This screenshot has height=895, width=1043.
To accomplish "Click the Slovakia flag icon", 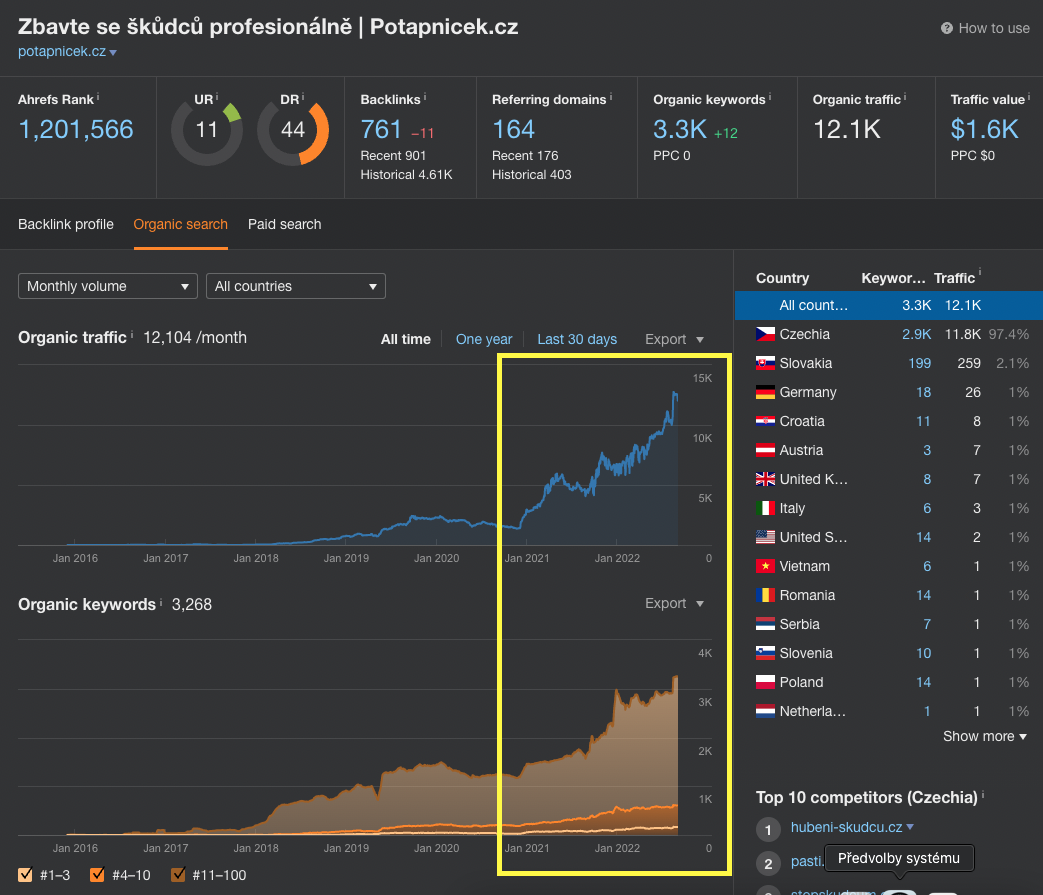I will (765, 363).
